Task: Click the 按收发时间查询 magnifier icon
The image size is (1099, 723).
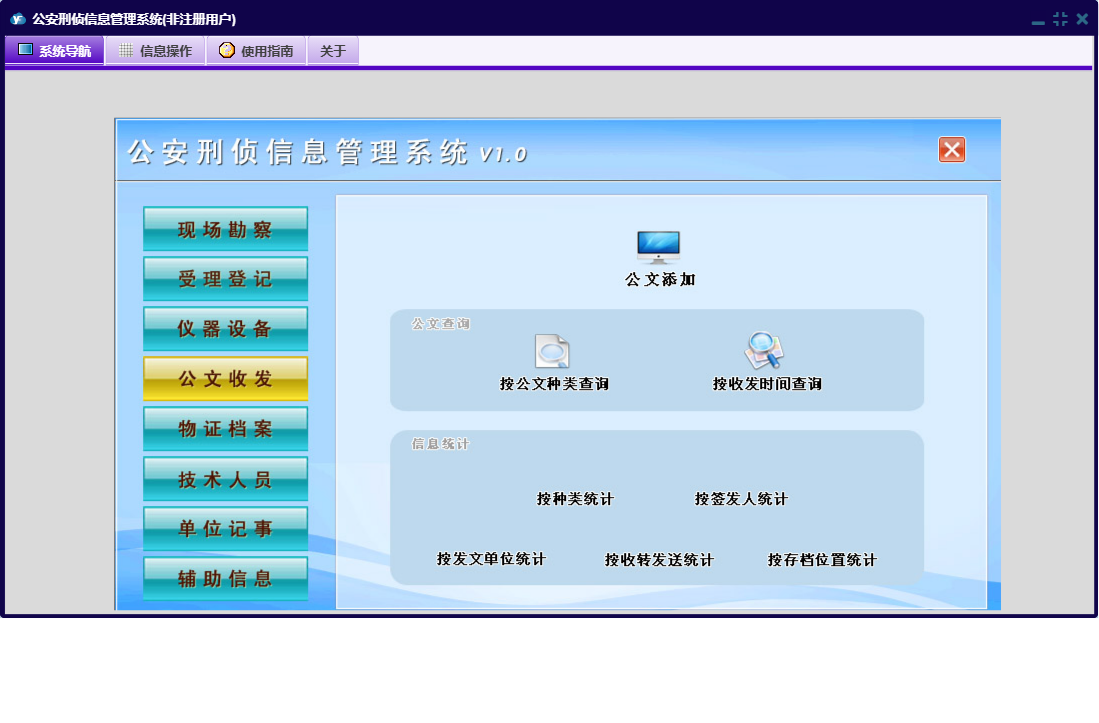Action: click(x=765, y=351)
